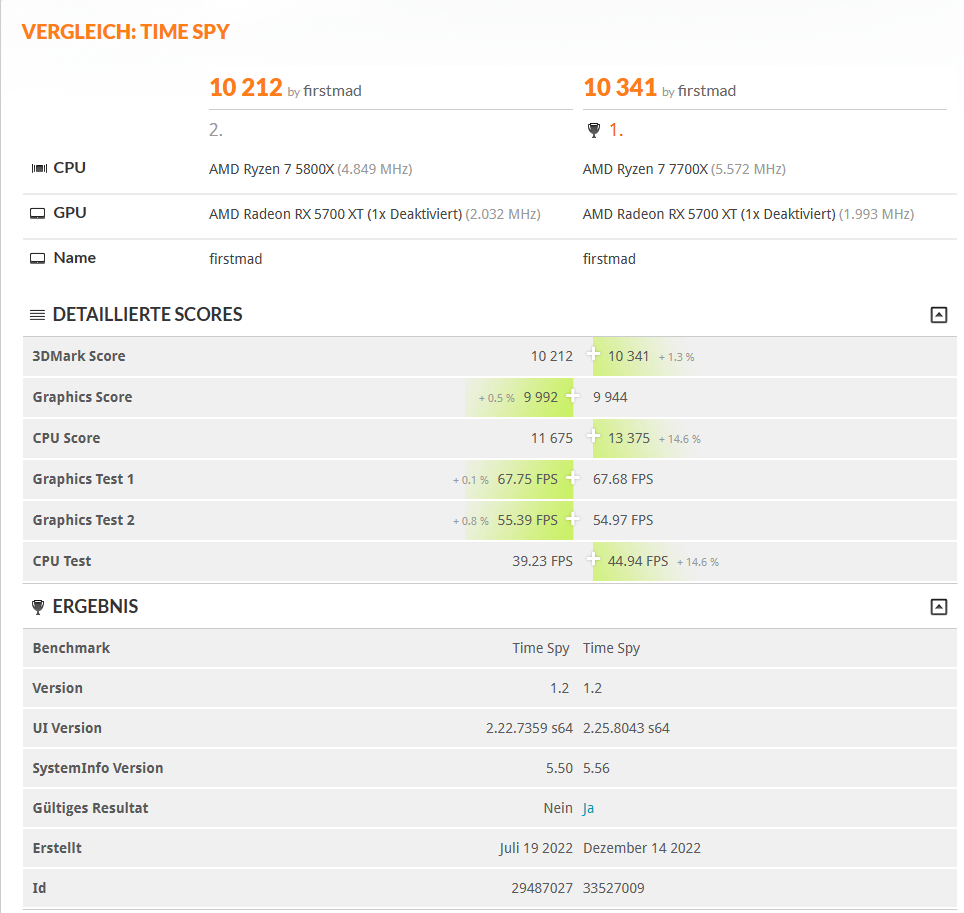Click the orange '1.' rank label
Image resolution: width=964 pixels, height=913 pixels.
tap(616, 130)
